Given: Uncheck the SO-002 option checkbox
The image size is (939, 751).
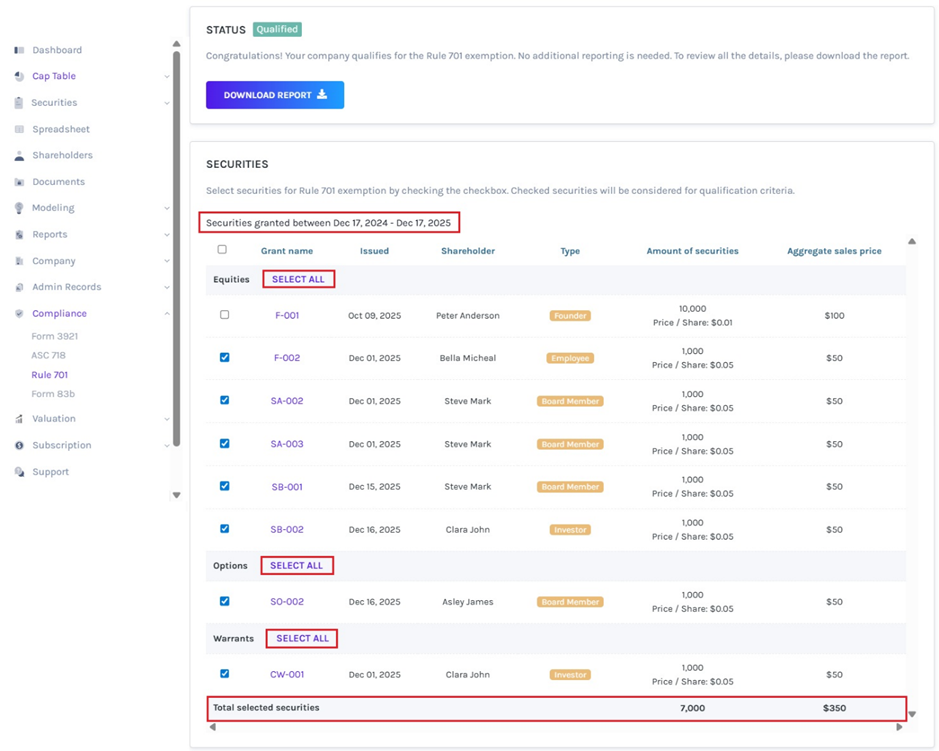Looking at the screenshot, I should [x=224, y=602].
